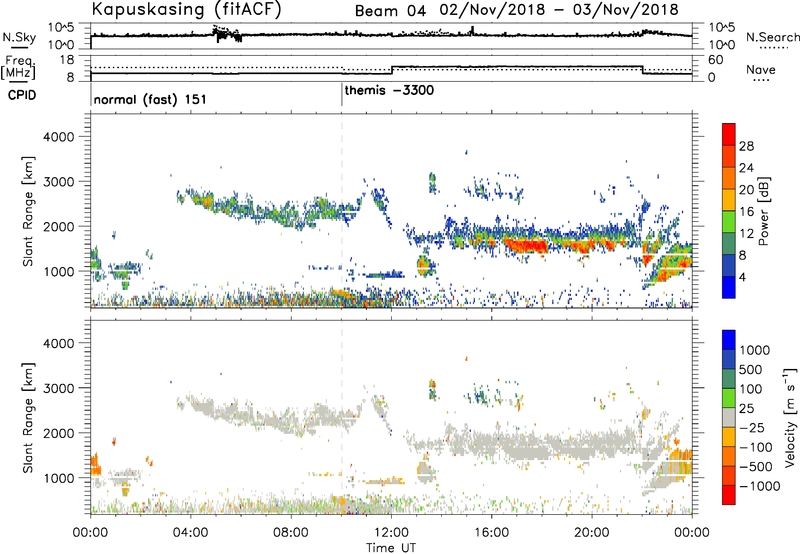The image size is (800, 554).
Task: Click the '16' tick on Power scale
Action: tap(746, 212)
